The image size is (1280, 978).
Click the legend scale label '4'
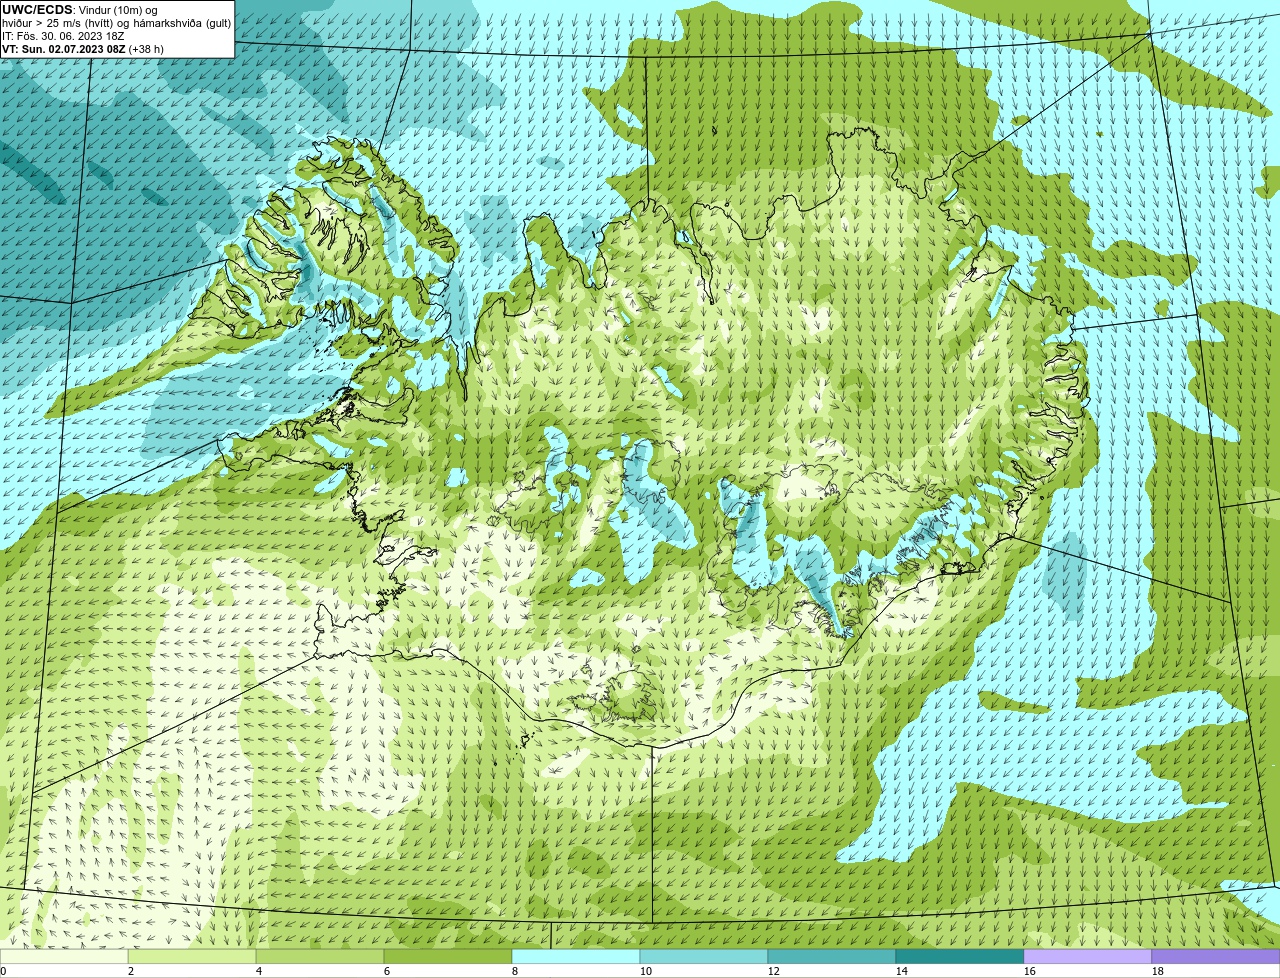259,971
